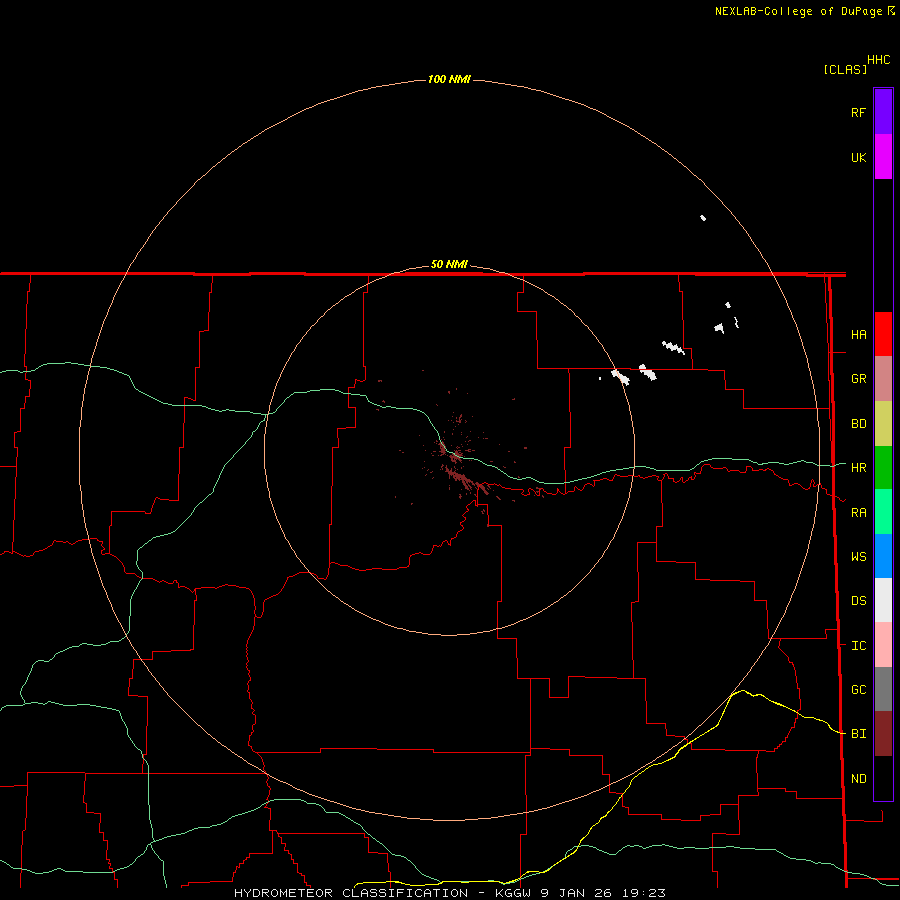Click the HA red legend color block
Image resolution: width=900 pixels, height=900 pixels.
(x=883, y=334)
